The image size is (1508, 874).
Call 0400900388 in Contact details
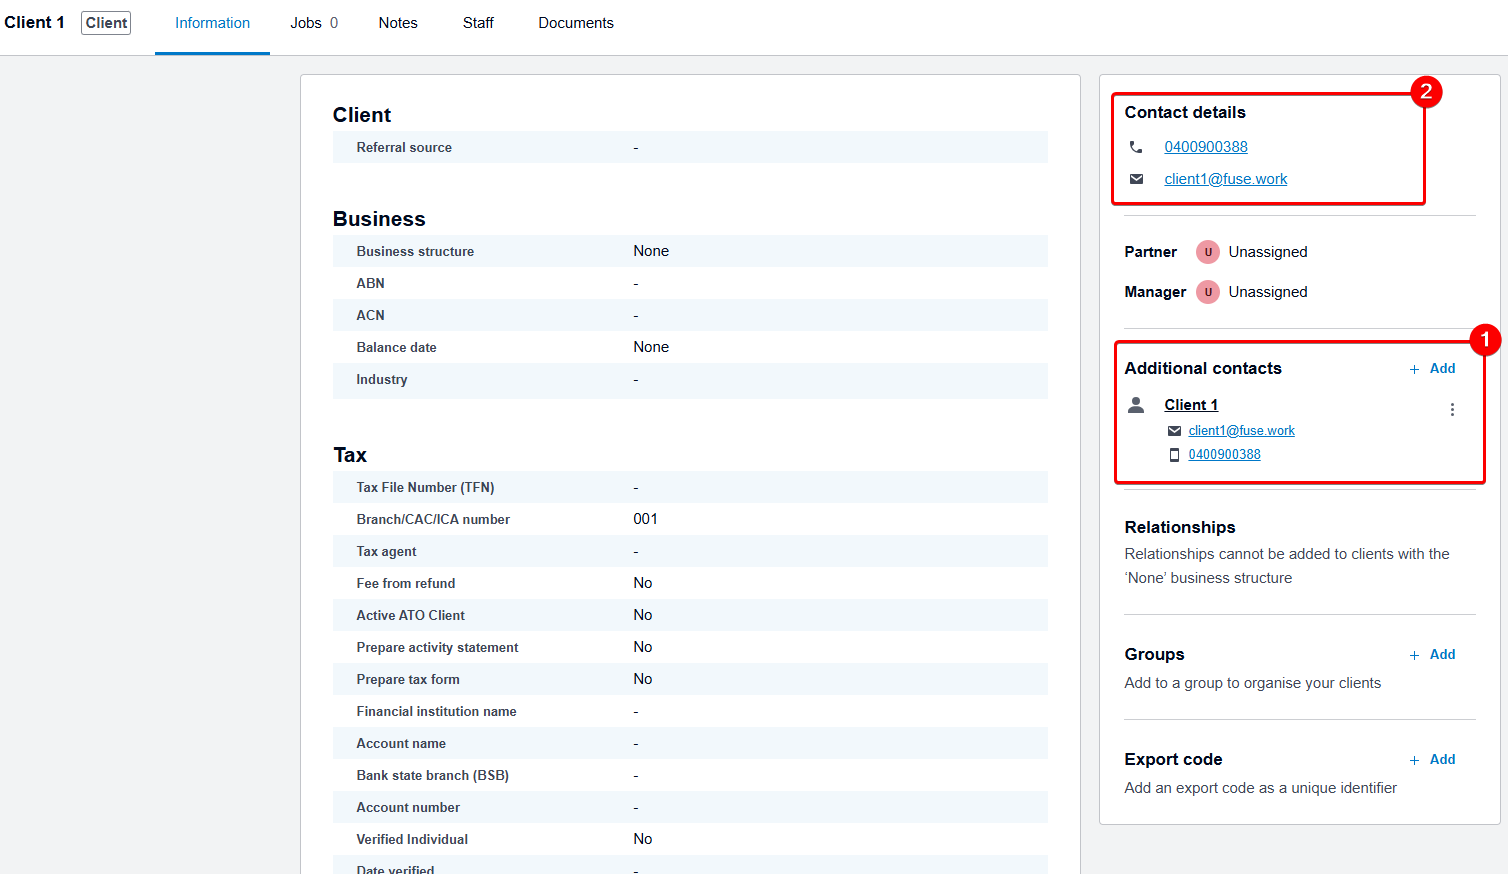tap(1206, 147)
